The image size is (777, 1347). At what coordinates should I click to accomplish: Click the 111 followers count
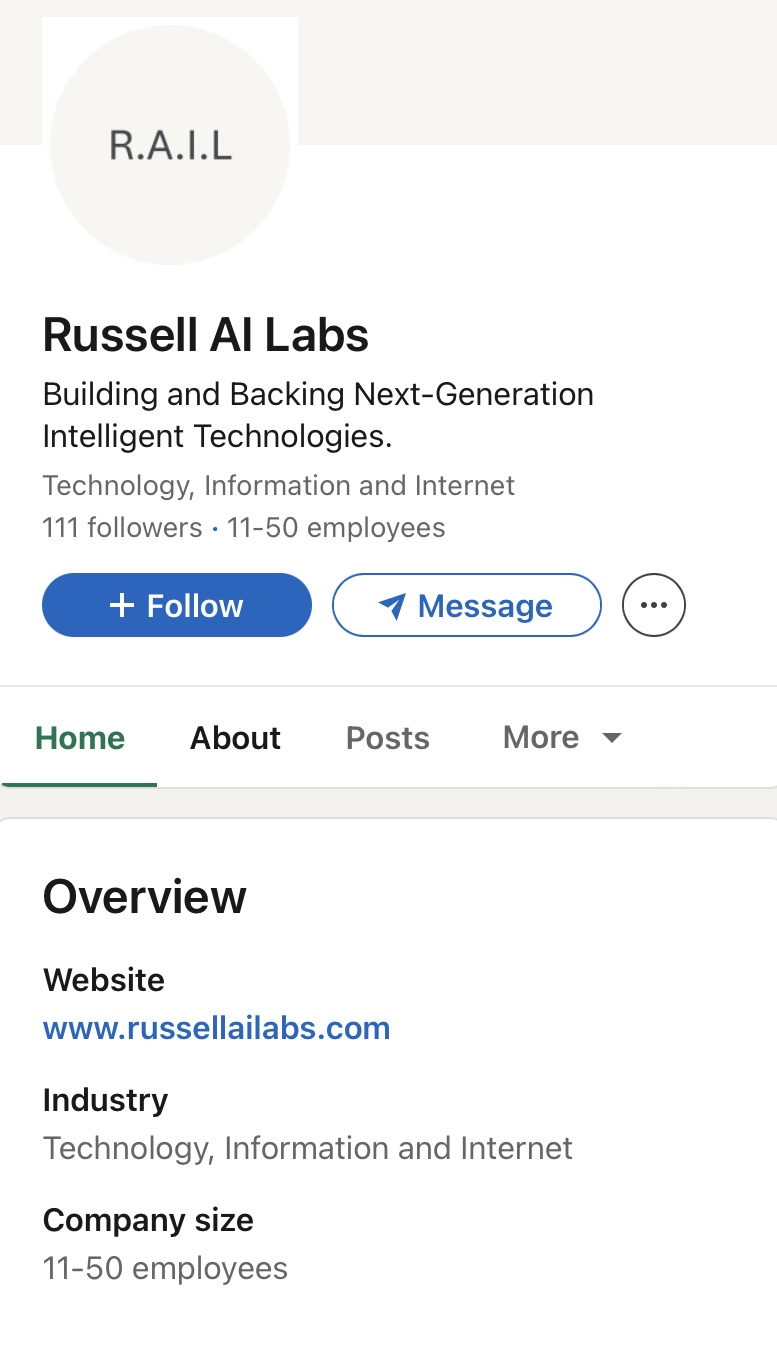122,527
